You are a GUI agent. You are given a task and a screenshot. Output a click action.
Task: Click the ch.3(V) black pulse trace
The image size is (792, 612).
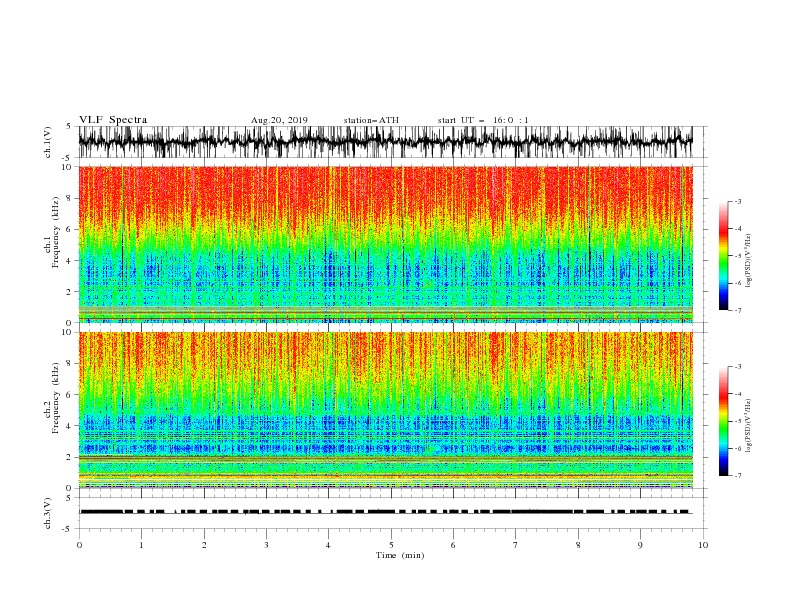[x=385, y=512]
